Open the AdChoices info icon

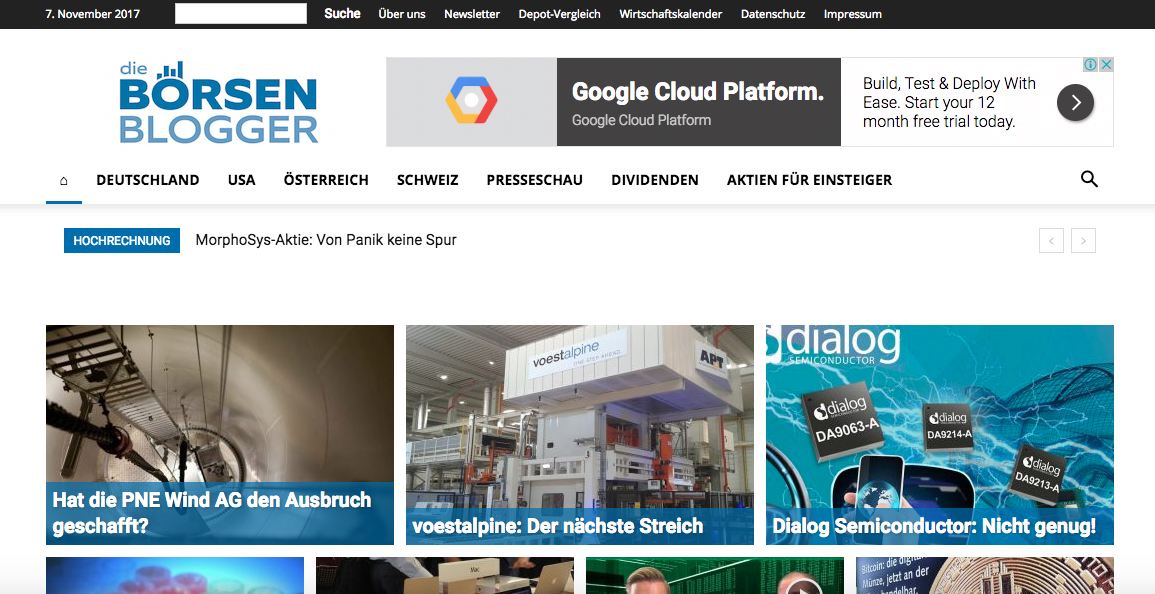pyautogui.click(x=1091, y=65)
